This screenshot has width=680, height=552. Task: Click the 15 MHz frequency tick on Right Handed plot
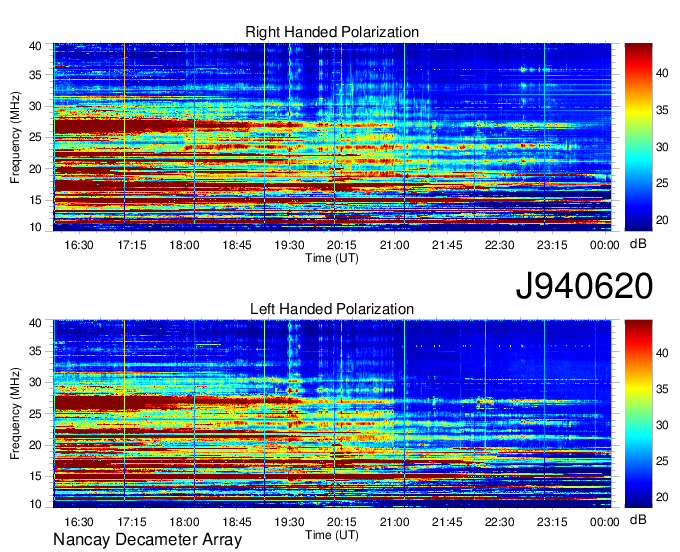click(35, 200)
